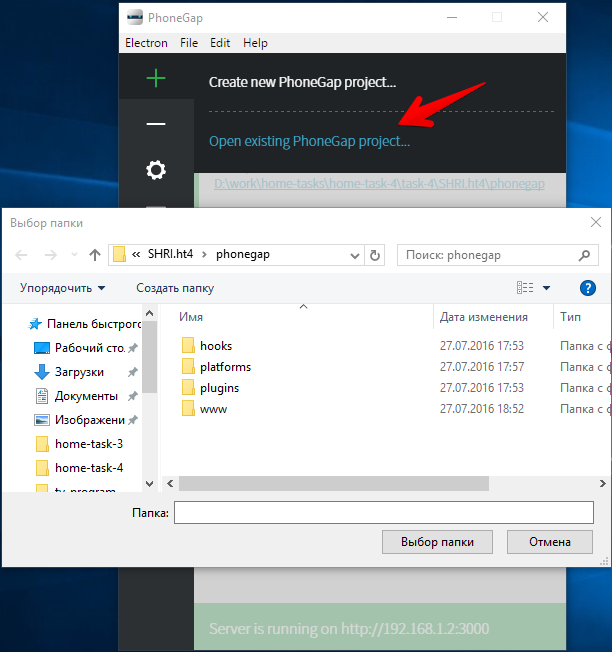Change the file view layout icon
This screenshot has width=612, height=652.
coord(525,288)
